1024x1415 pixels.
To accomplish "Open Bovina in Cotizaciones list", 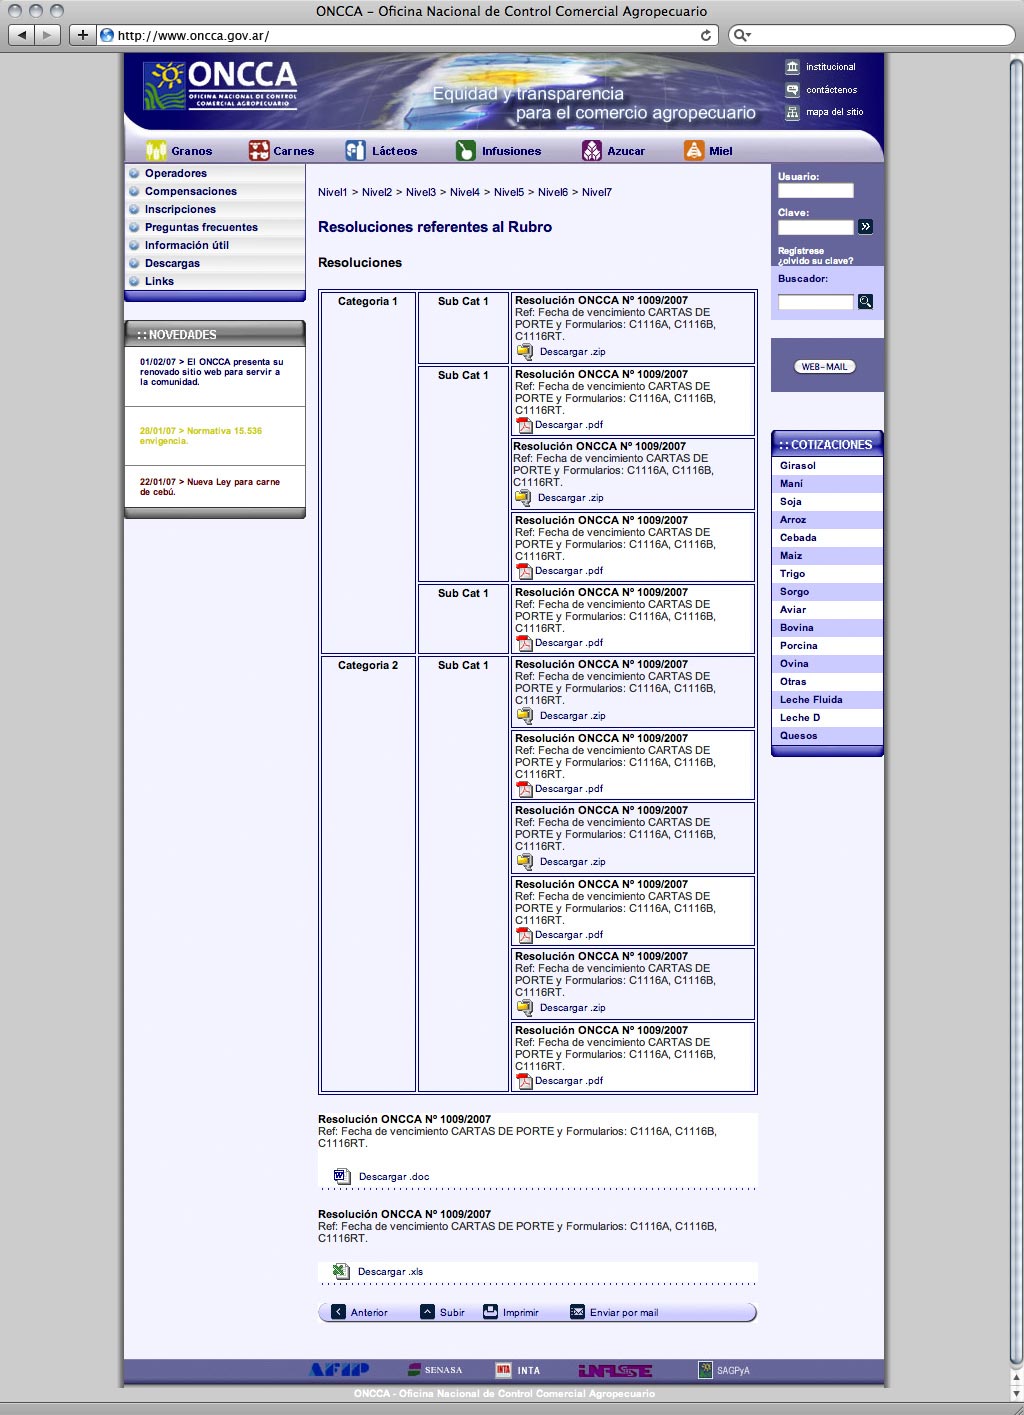I will (x=827, y=627).
